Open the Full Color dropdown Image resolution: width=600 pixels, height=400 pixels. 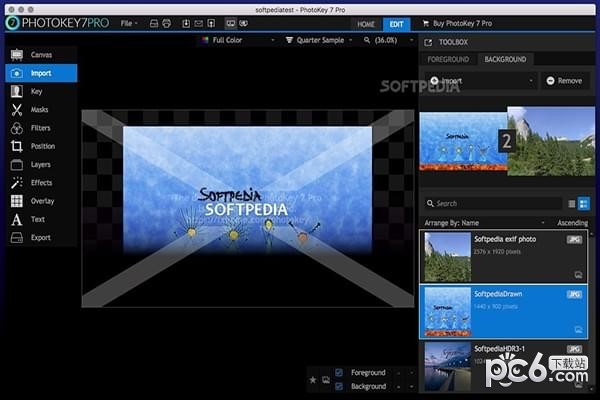pos(238,40)
